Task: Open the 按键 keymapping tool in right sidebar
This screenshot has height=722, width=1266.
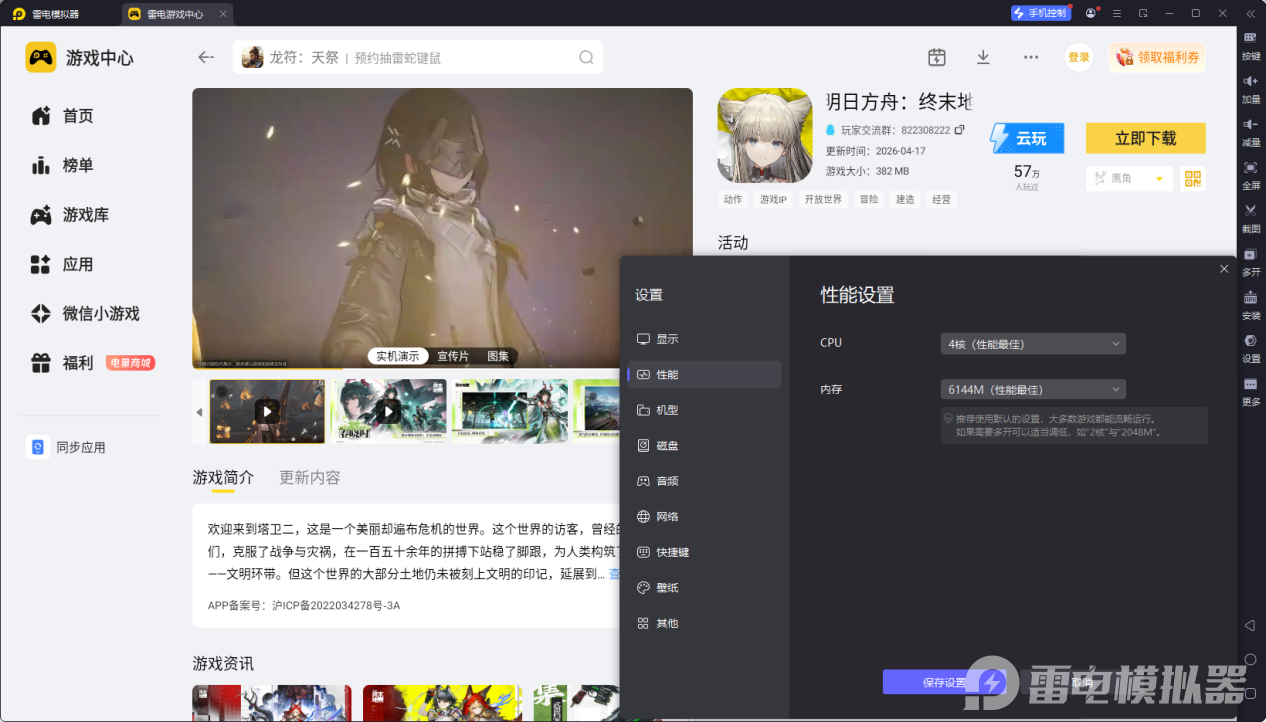Action: point(1250,44)
